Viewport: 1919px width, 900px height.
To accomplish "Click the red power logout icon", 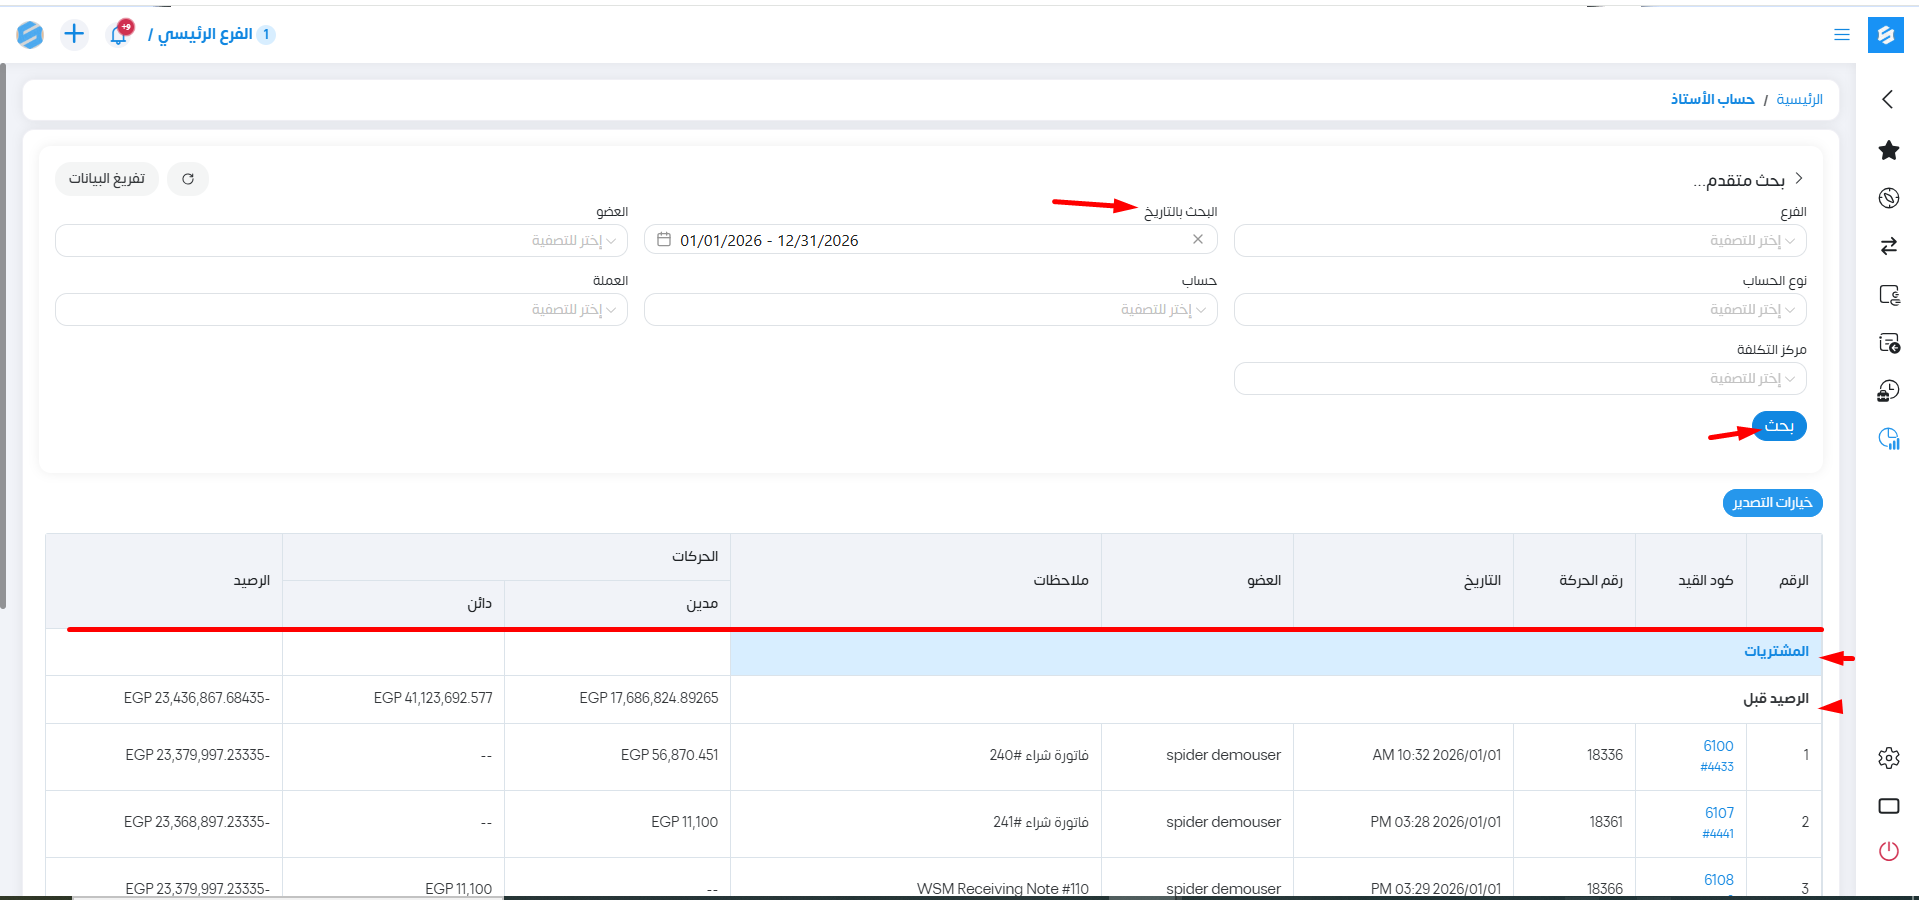I will [x=1888, y=851].
